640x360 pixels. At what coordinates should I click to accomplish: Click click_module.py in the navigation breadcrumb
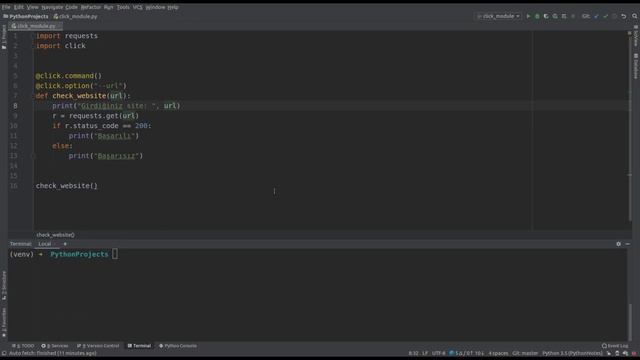coord(76,16)
